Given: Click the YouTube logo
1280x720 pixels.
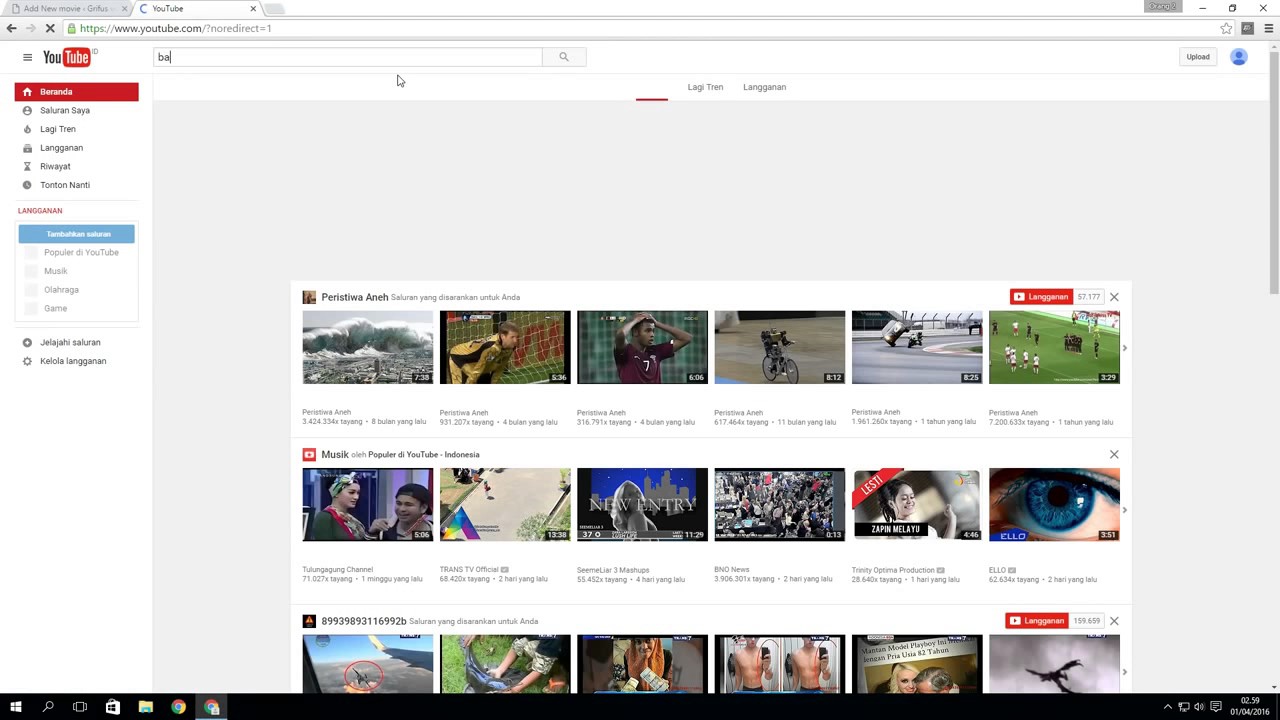Looking at the screenshot, I should tap(69, 57).
